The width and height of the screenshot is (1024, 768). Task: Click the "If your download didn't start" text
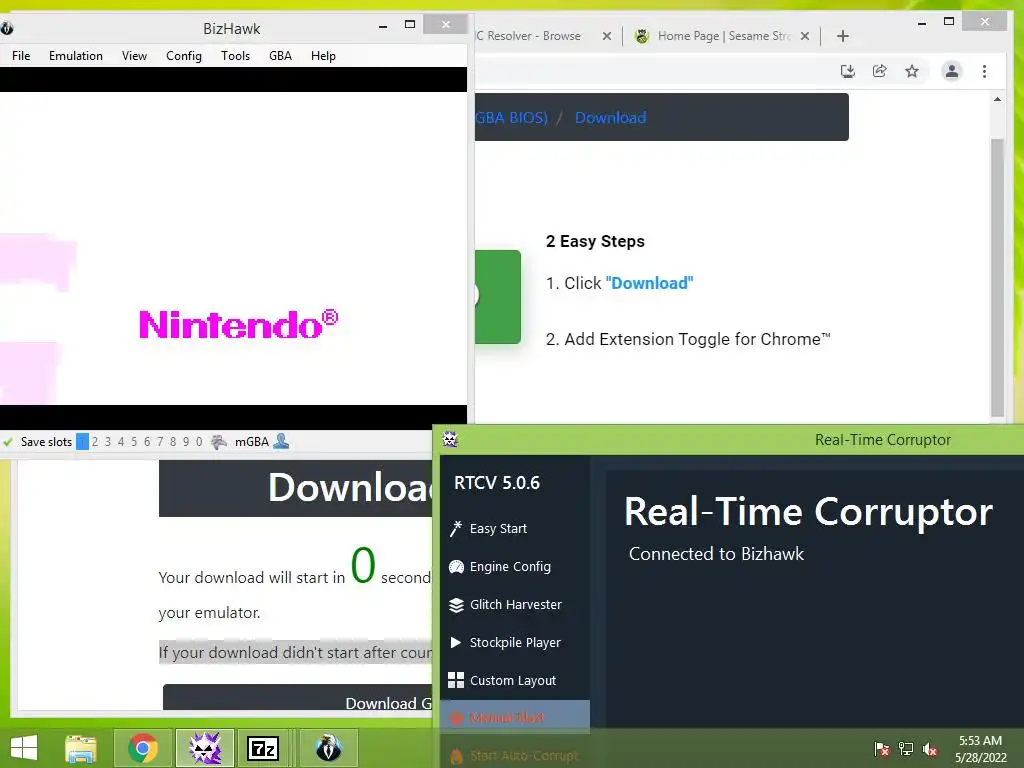[x=295, y=652]
